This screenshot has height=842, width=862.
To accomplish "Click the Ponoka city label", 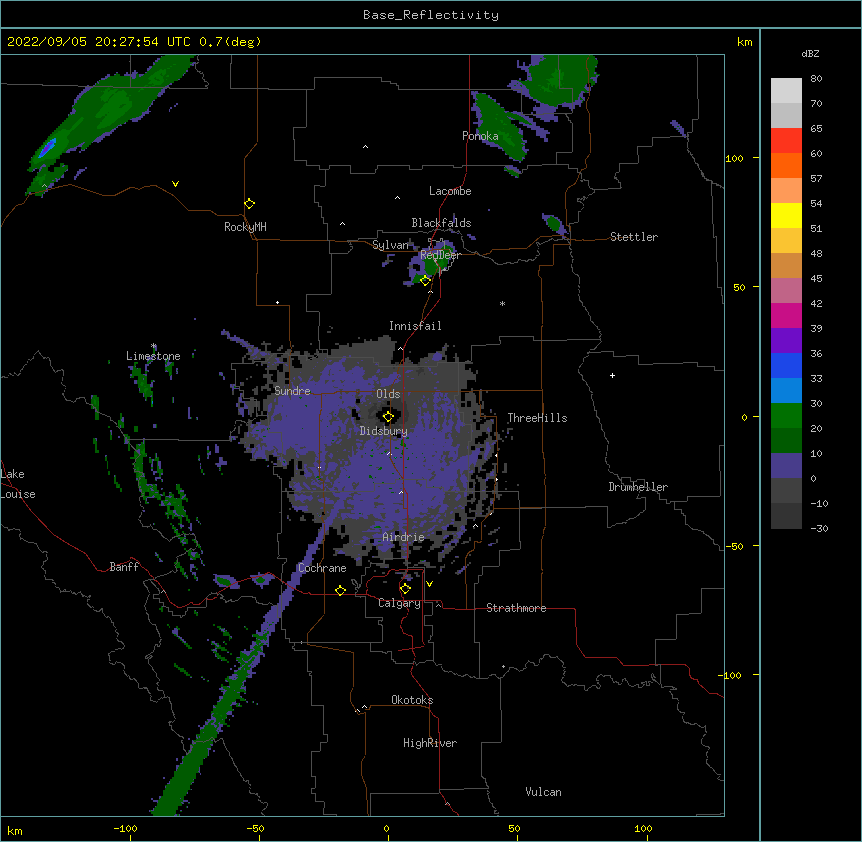I will pos(480,136).
